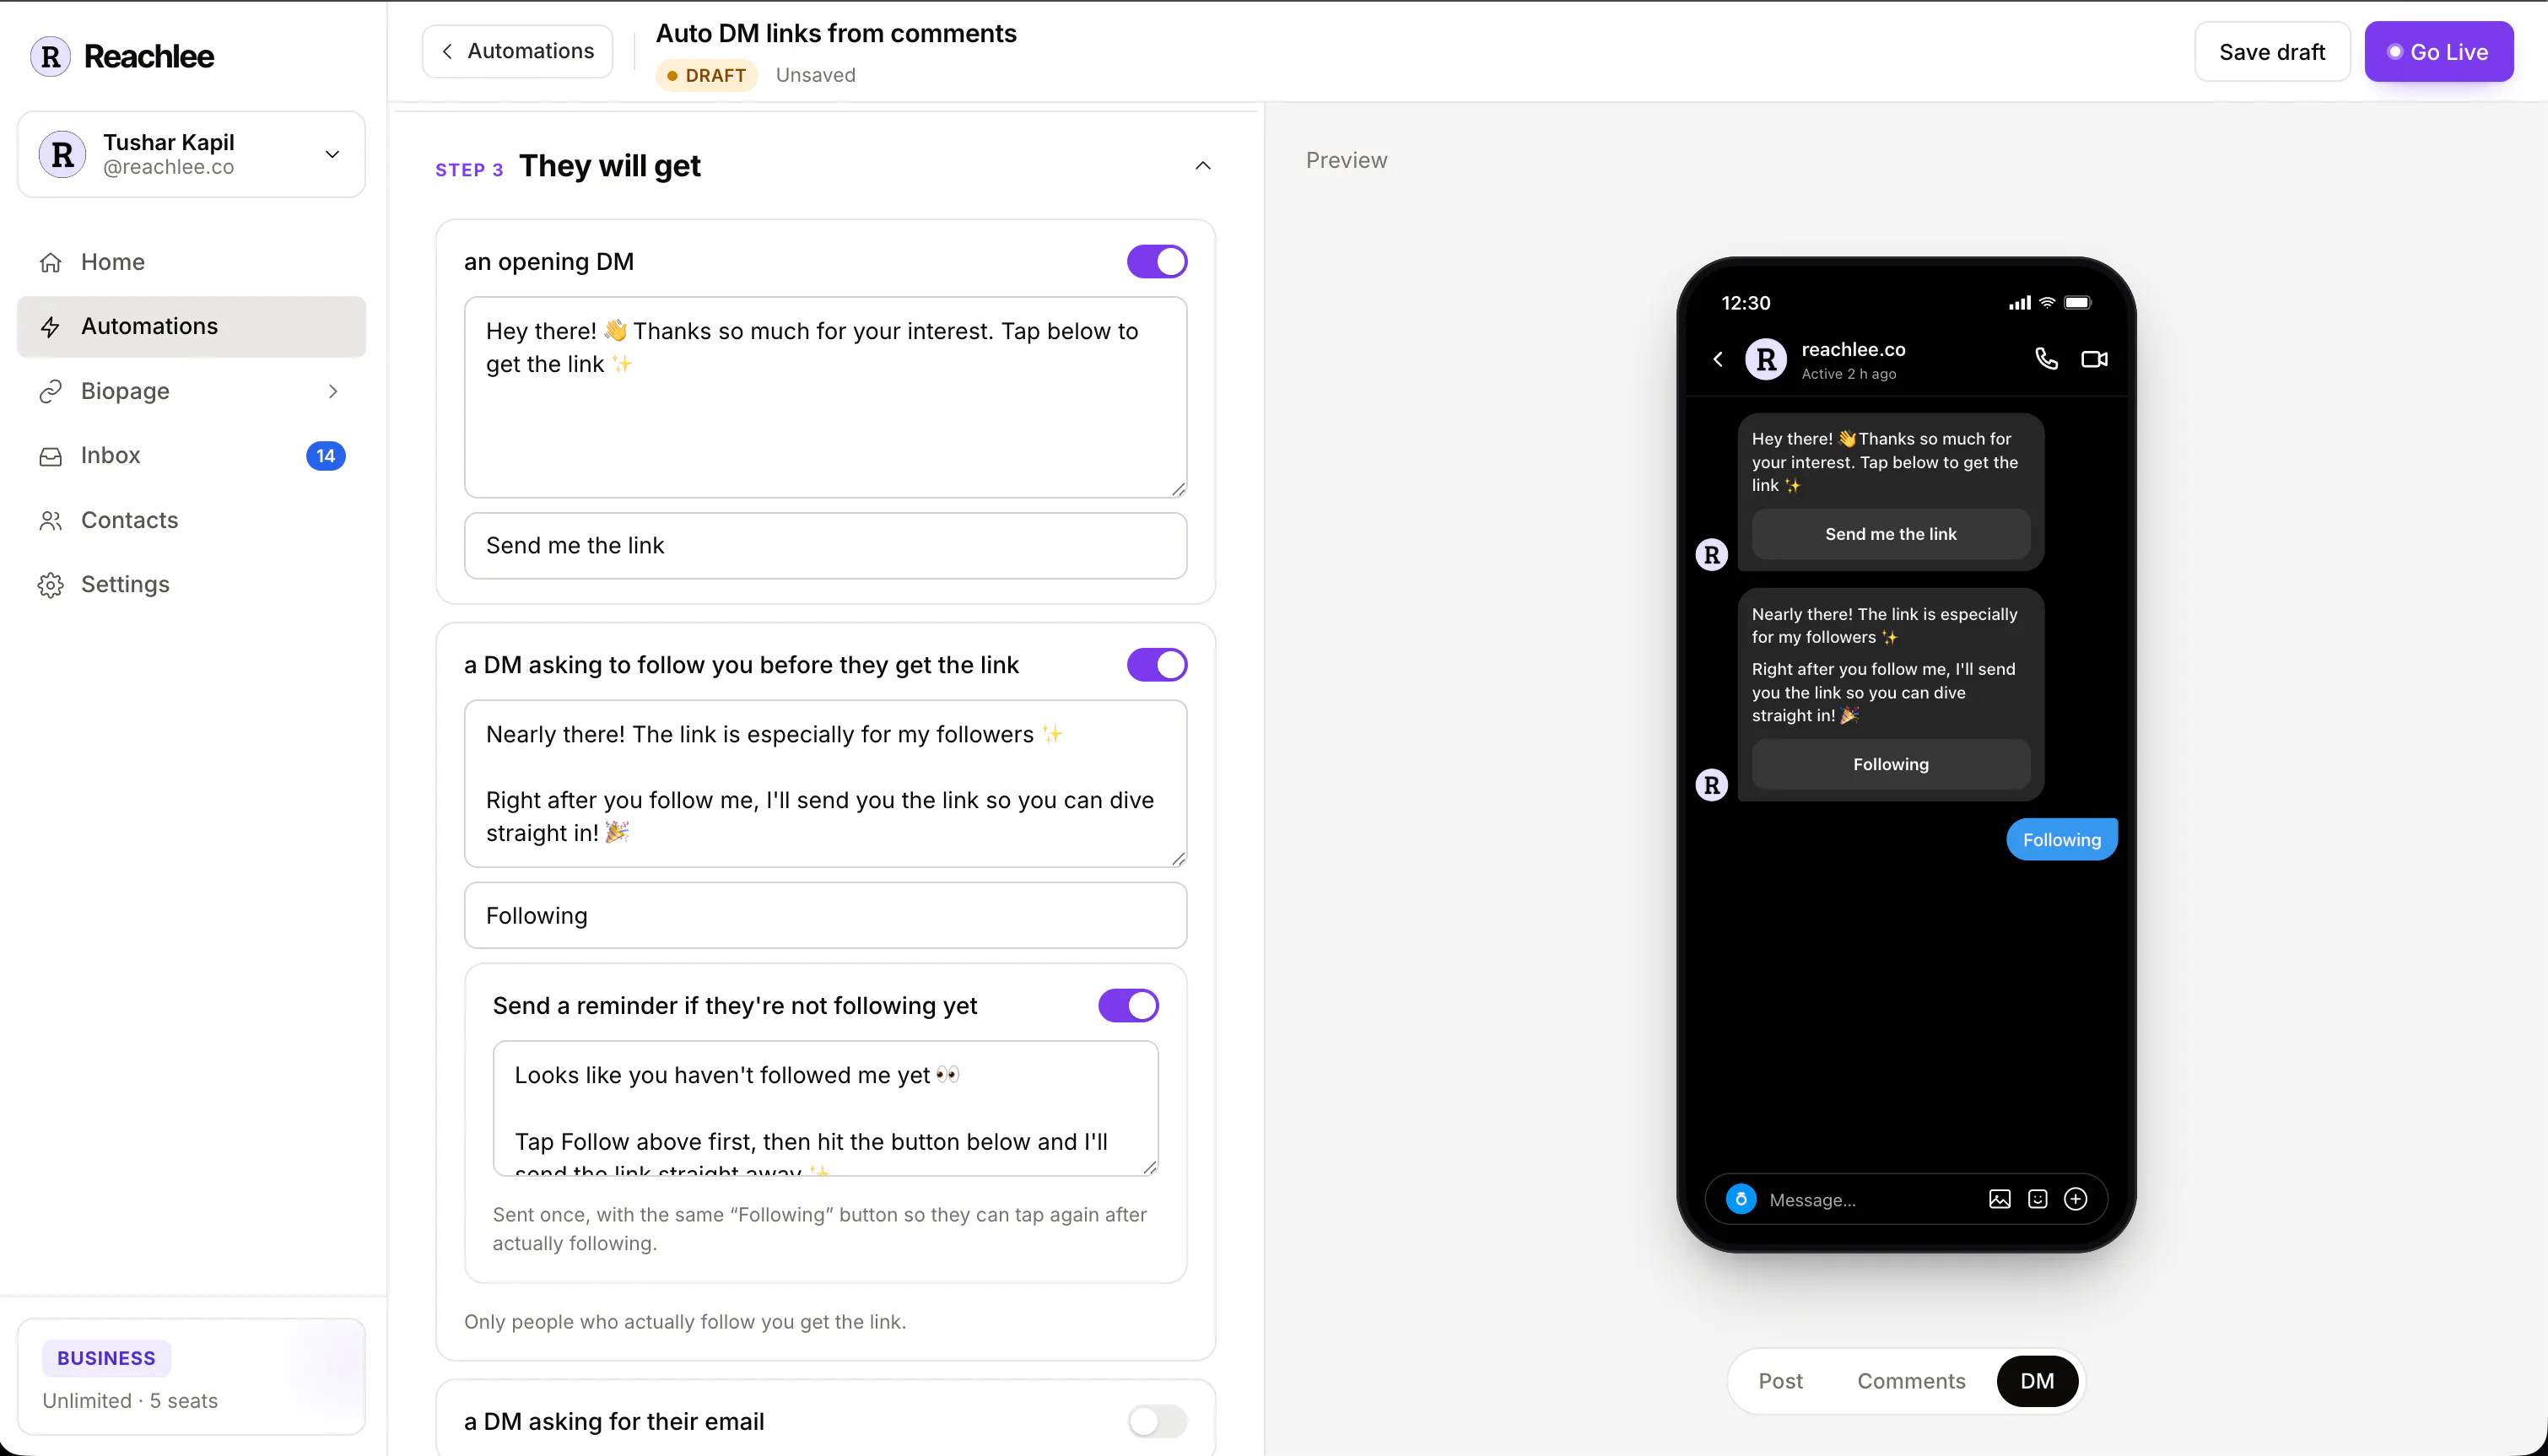Click the Home house icon
This screenshot has width=2548, height=1456.
point(50,262)
